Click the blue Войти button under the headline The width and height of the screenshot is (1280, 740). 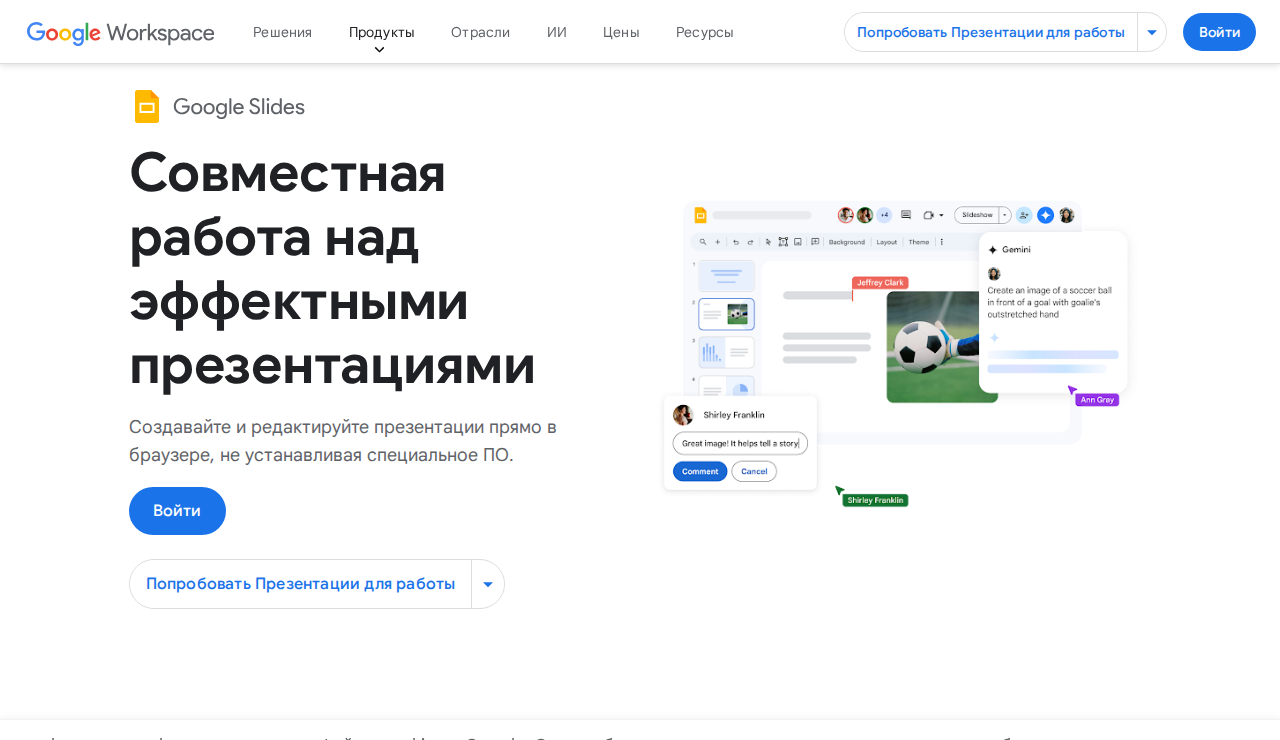pos(177,511)
